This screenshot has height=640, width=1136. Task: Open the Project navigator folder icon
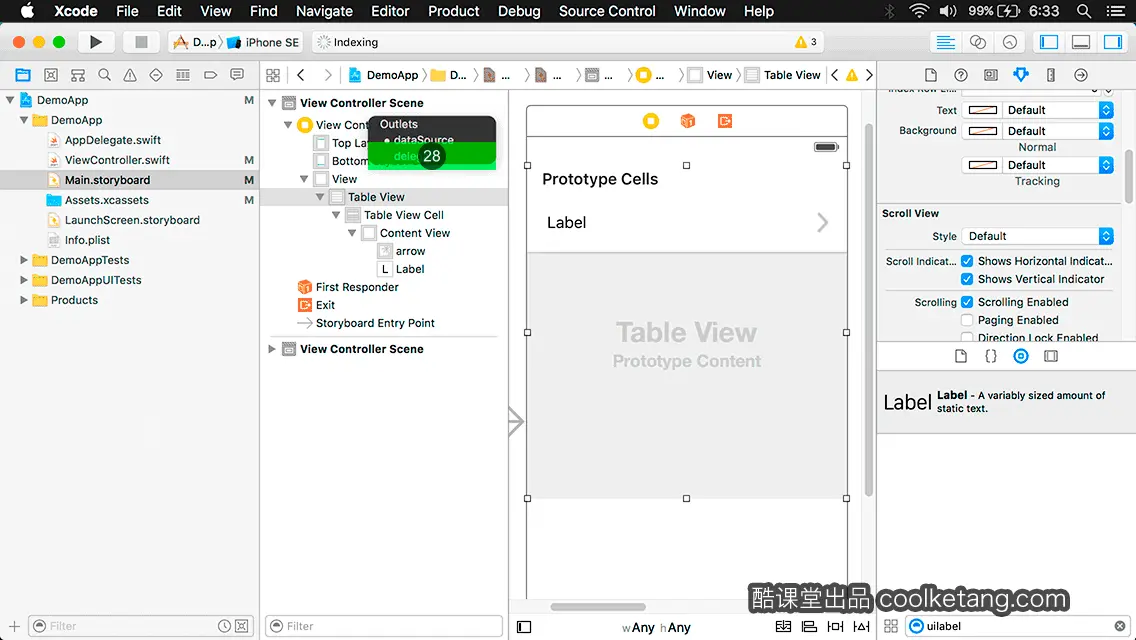coord(23,75)
